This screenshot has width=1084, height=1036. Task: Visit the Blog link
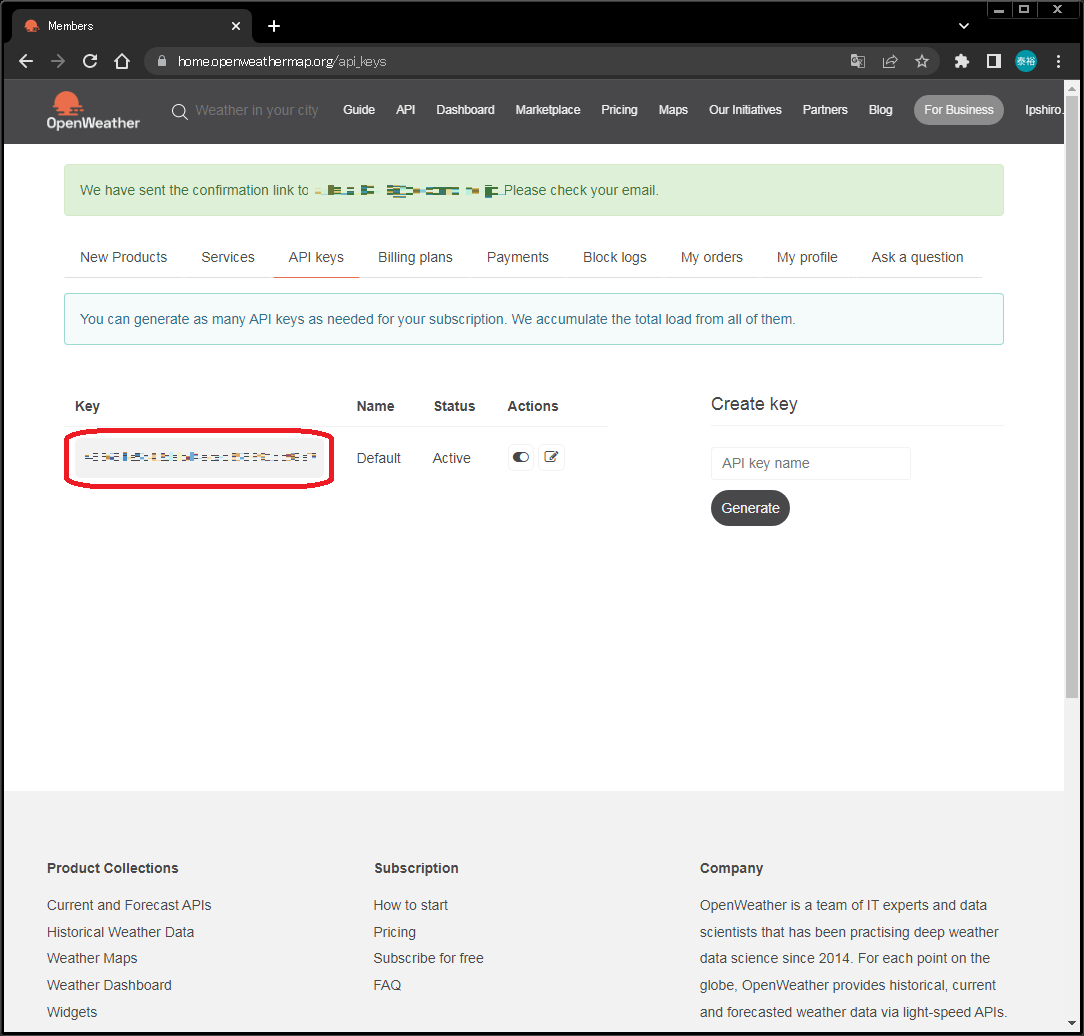coord(880,110)
